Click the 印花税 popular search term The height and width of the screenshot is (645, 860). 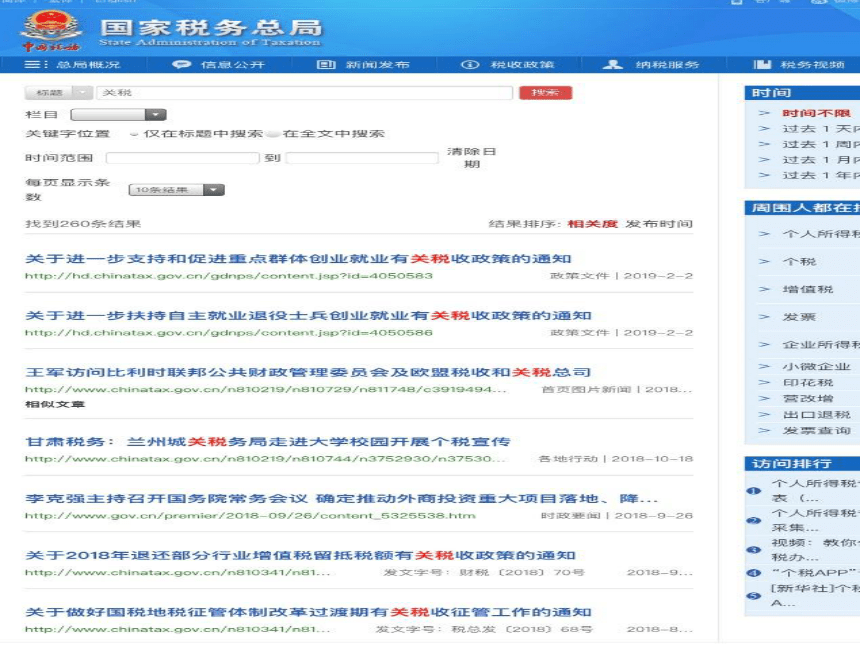click(808, 382)
